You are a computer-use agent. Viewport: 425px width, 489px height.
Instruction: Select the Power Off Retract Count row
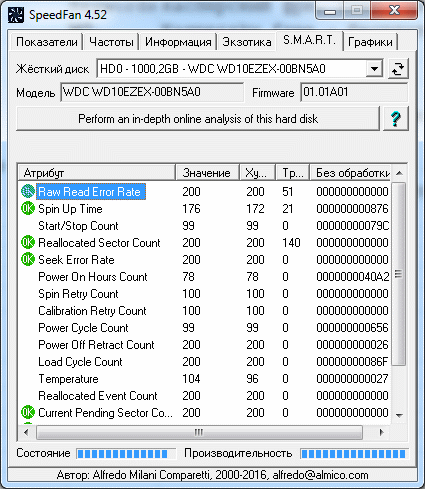coord(205,345)
